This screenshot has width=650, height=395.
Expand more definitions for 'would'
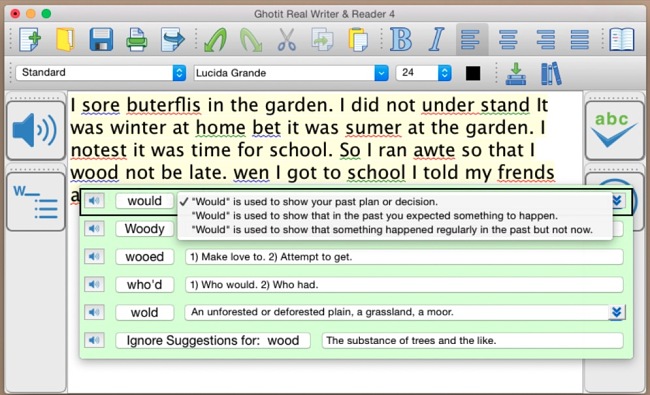[x=617, y=201]
